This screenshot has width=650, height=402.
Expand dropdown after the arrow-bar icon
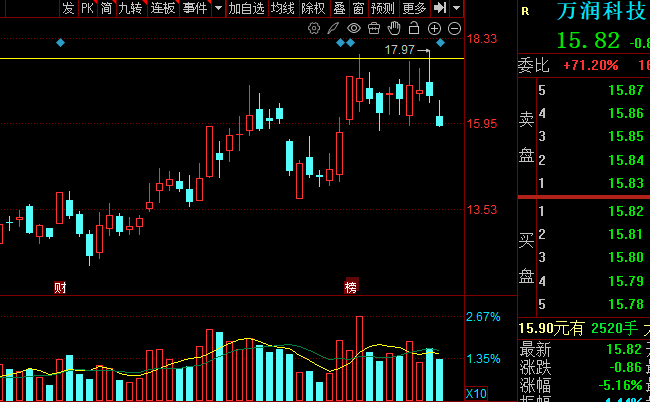click(x=456, y=8)
